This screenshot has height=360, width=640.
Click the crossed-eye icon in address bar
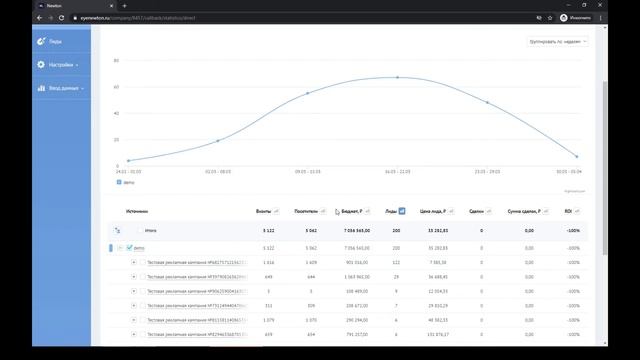[x=539, y=18]
